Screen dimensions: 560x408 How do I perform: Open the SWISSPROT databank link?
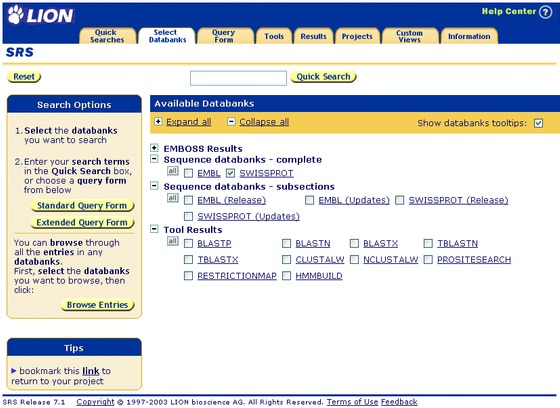tap(266, 173)
